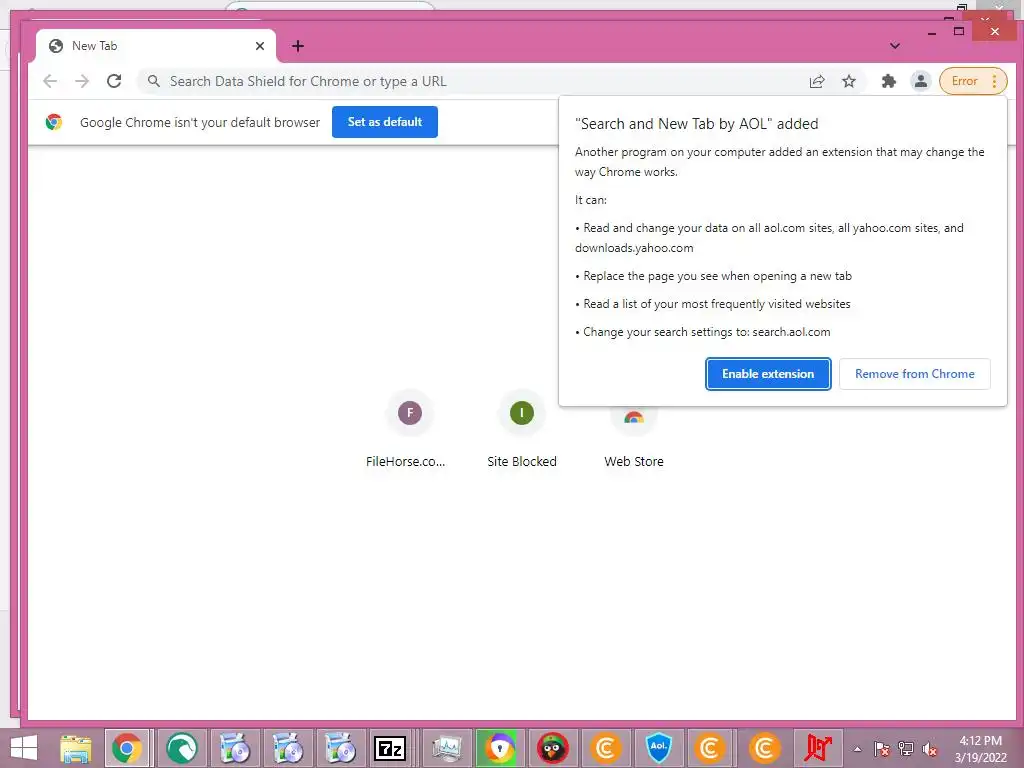Viewport: 1024px width, 768px height.
Task: Click the muted volume tray icon
Action: click(930, 749)
